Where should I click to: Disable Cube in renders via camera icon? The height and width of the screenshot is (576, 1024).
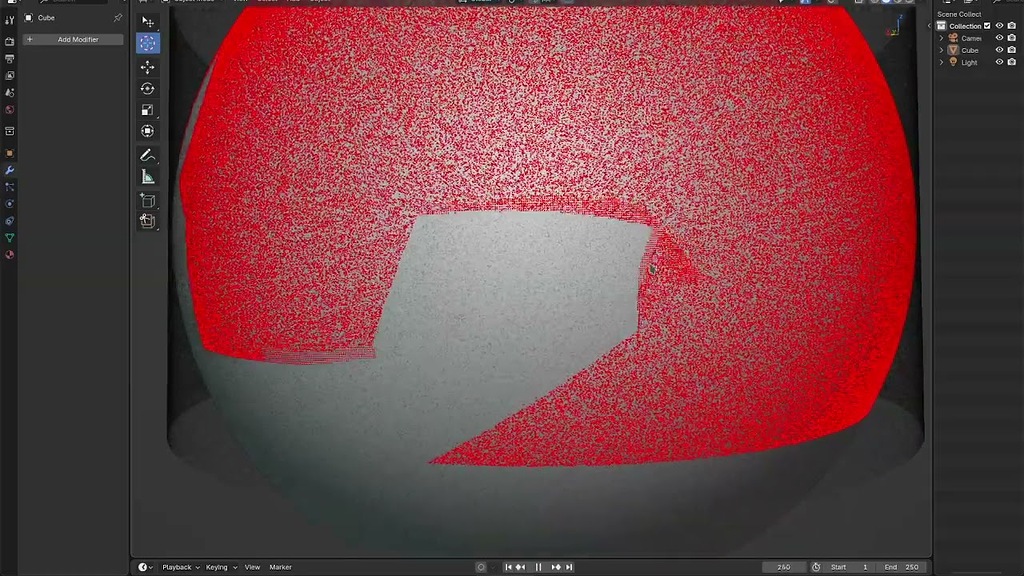1012,50
